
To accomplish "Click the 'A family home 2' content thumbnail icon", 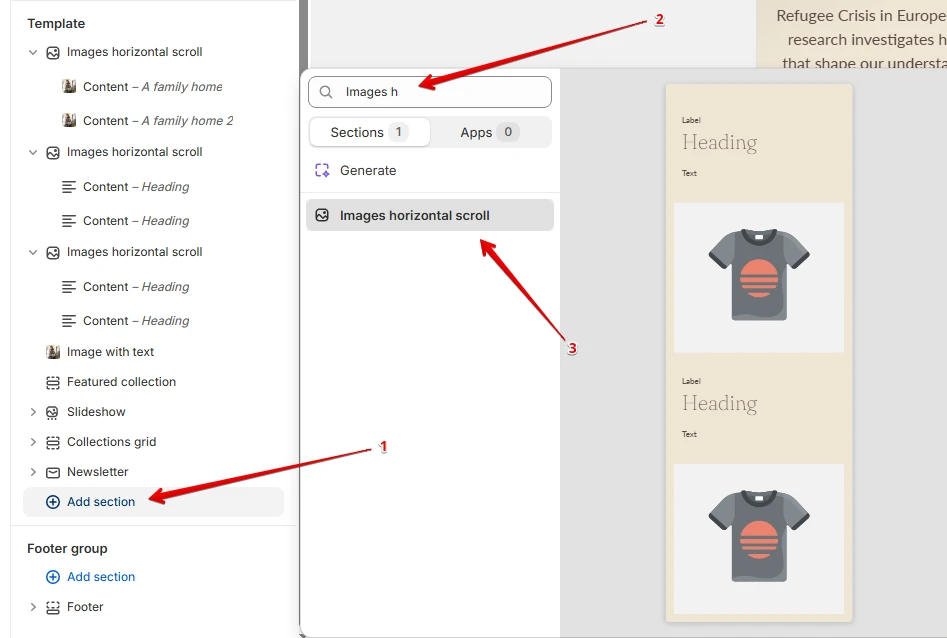I will [x=69, y=120].
